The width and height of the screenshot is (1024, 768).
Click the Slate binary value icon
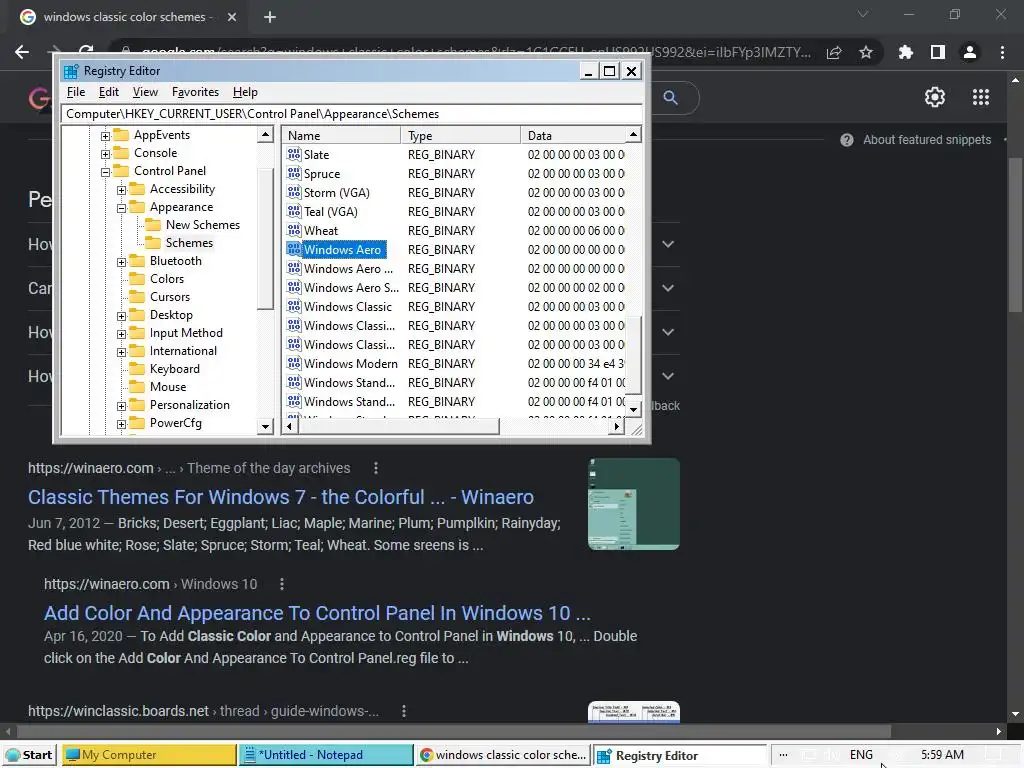294,154
